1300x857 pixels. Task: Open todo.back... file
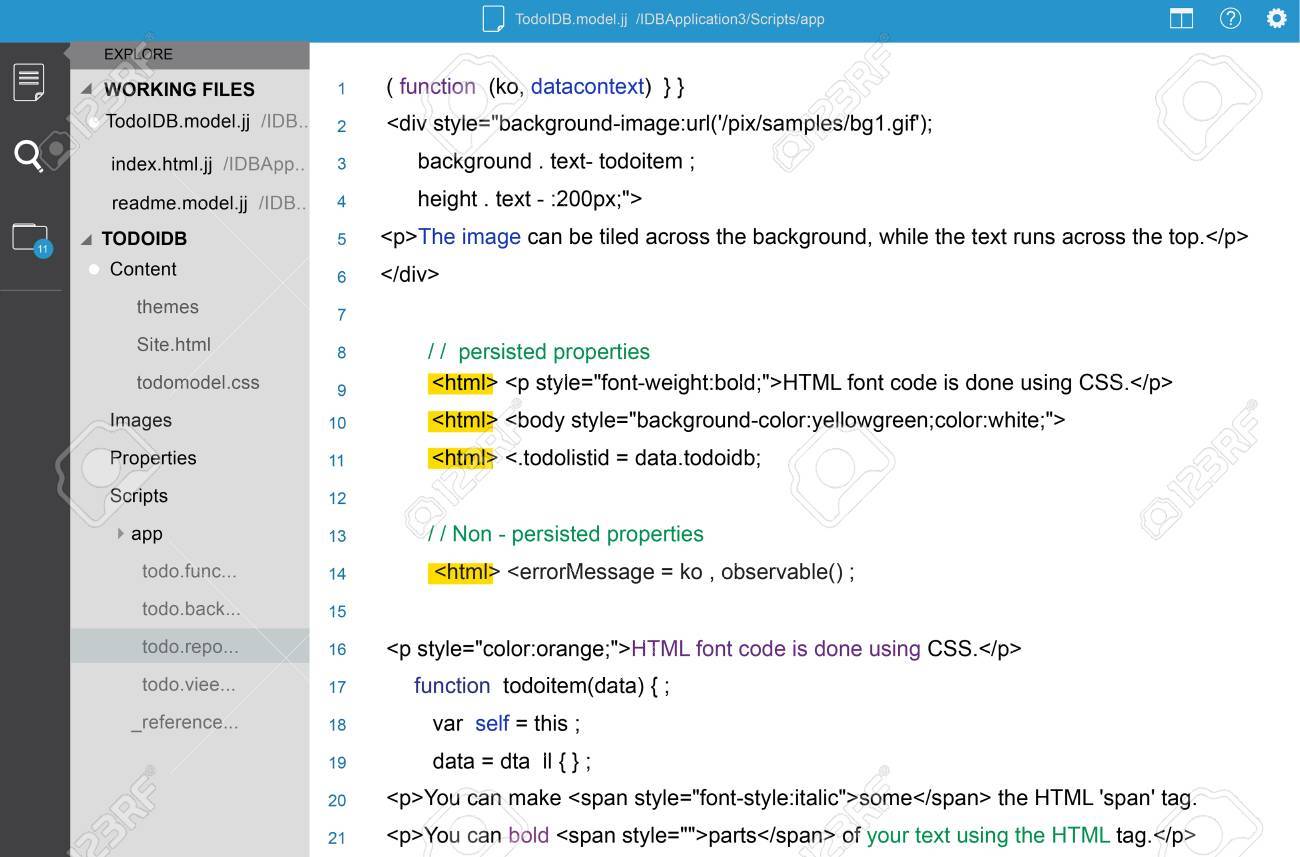click(190, 609)
